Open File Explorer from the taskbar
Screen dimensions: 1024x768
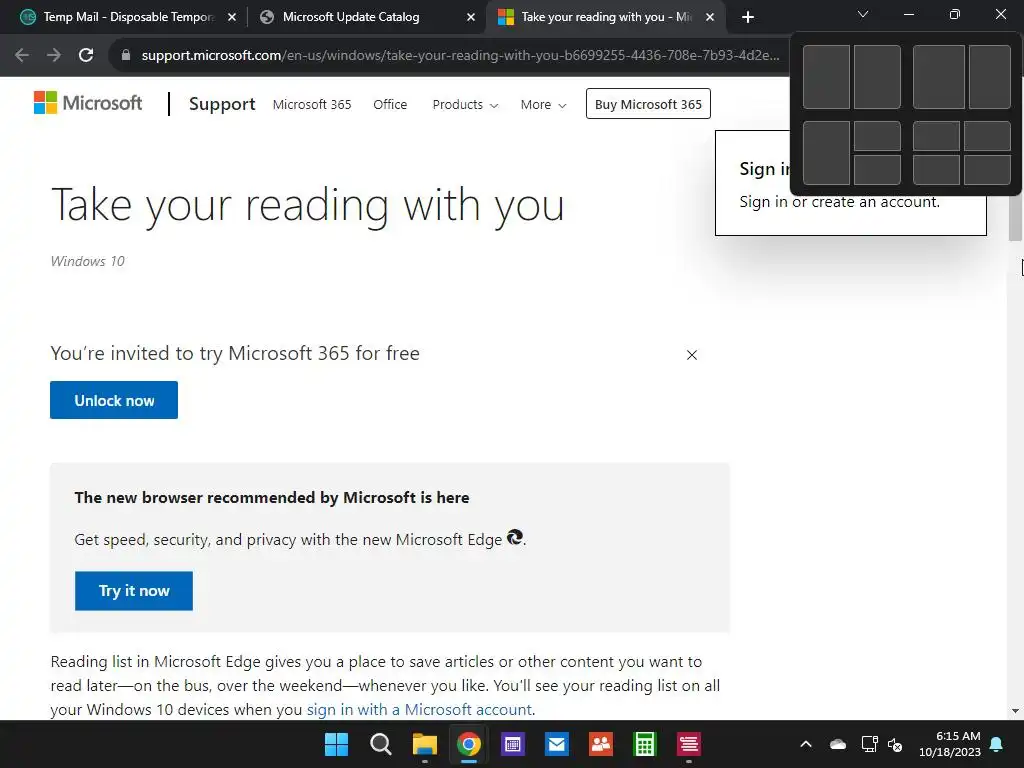(x=424, y=744)
